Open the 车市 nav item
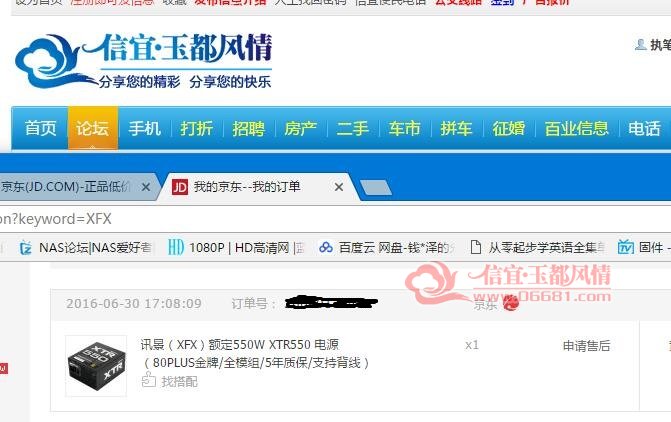671x422 pixels. (x=404, y=128)
